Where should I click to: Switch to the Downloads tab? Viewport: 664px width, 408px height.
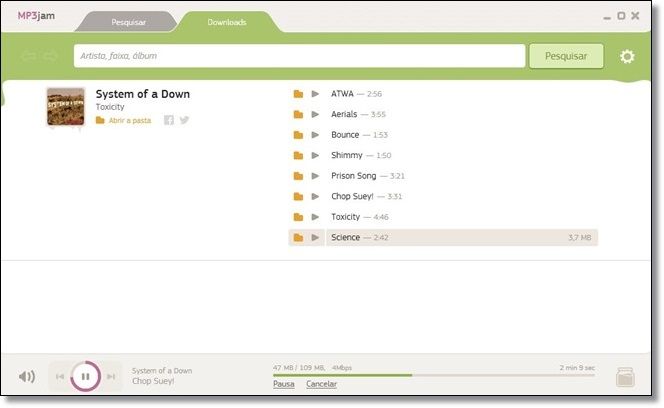(227, 22)
